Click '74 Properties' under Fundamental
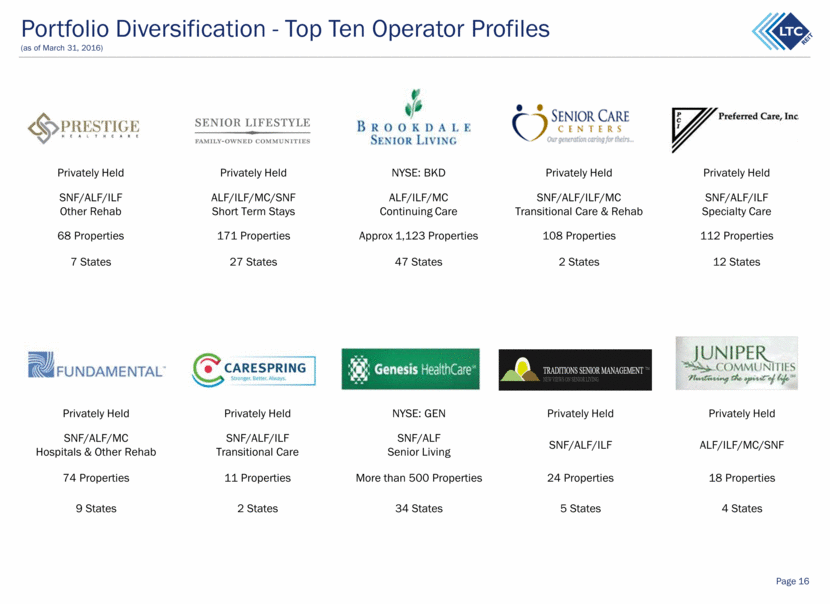 [x=96, y=477]
